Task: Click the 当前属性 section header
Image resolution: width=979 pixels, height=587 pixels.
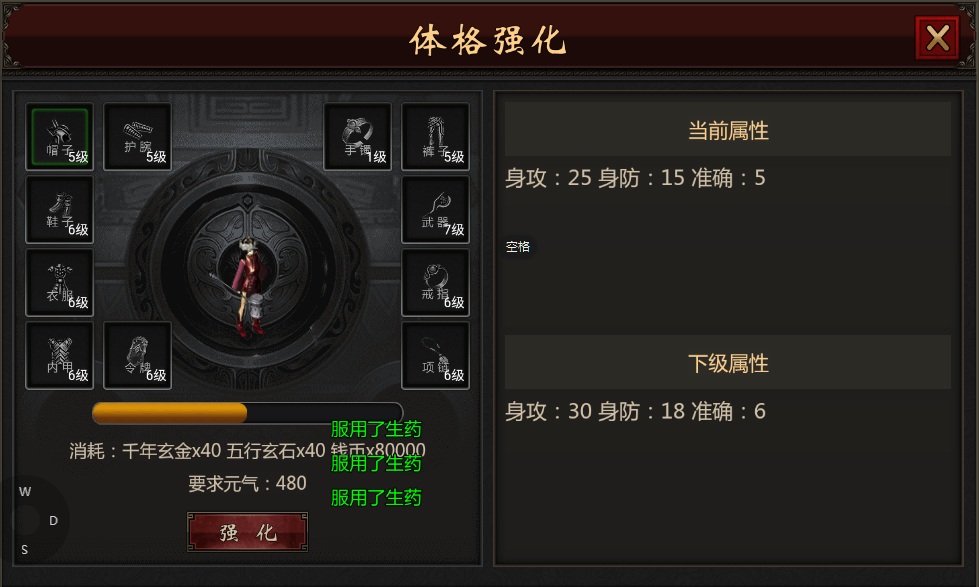Action: [728, 130]
